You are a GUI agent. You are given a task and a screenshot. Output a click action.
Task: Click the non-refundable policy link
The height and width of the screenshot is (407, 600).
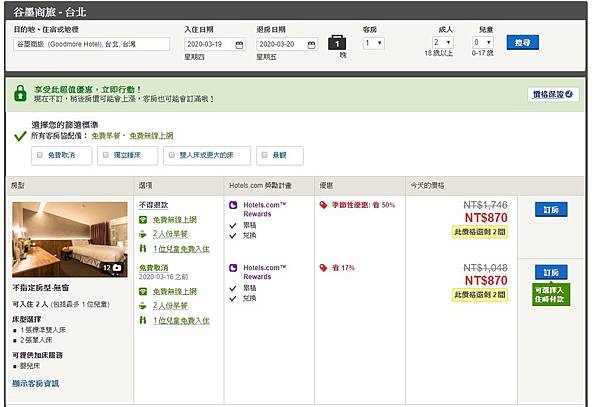(153, 205)
